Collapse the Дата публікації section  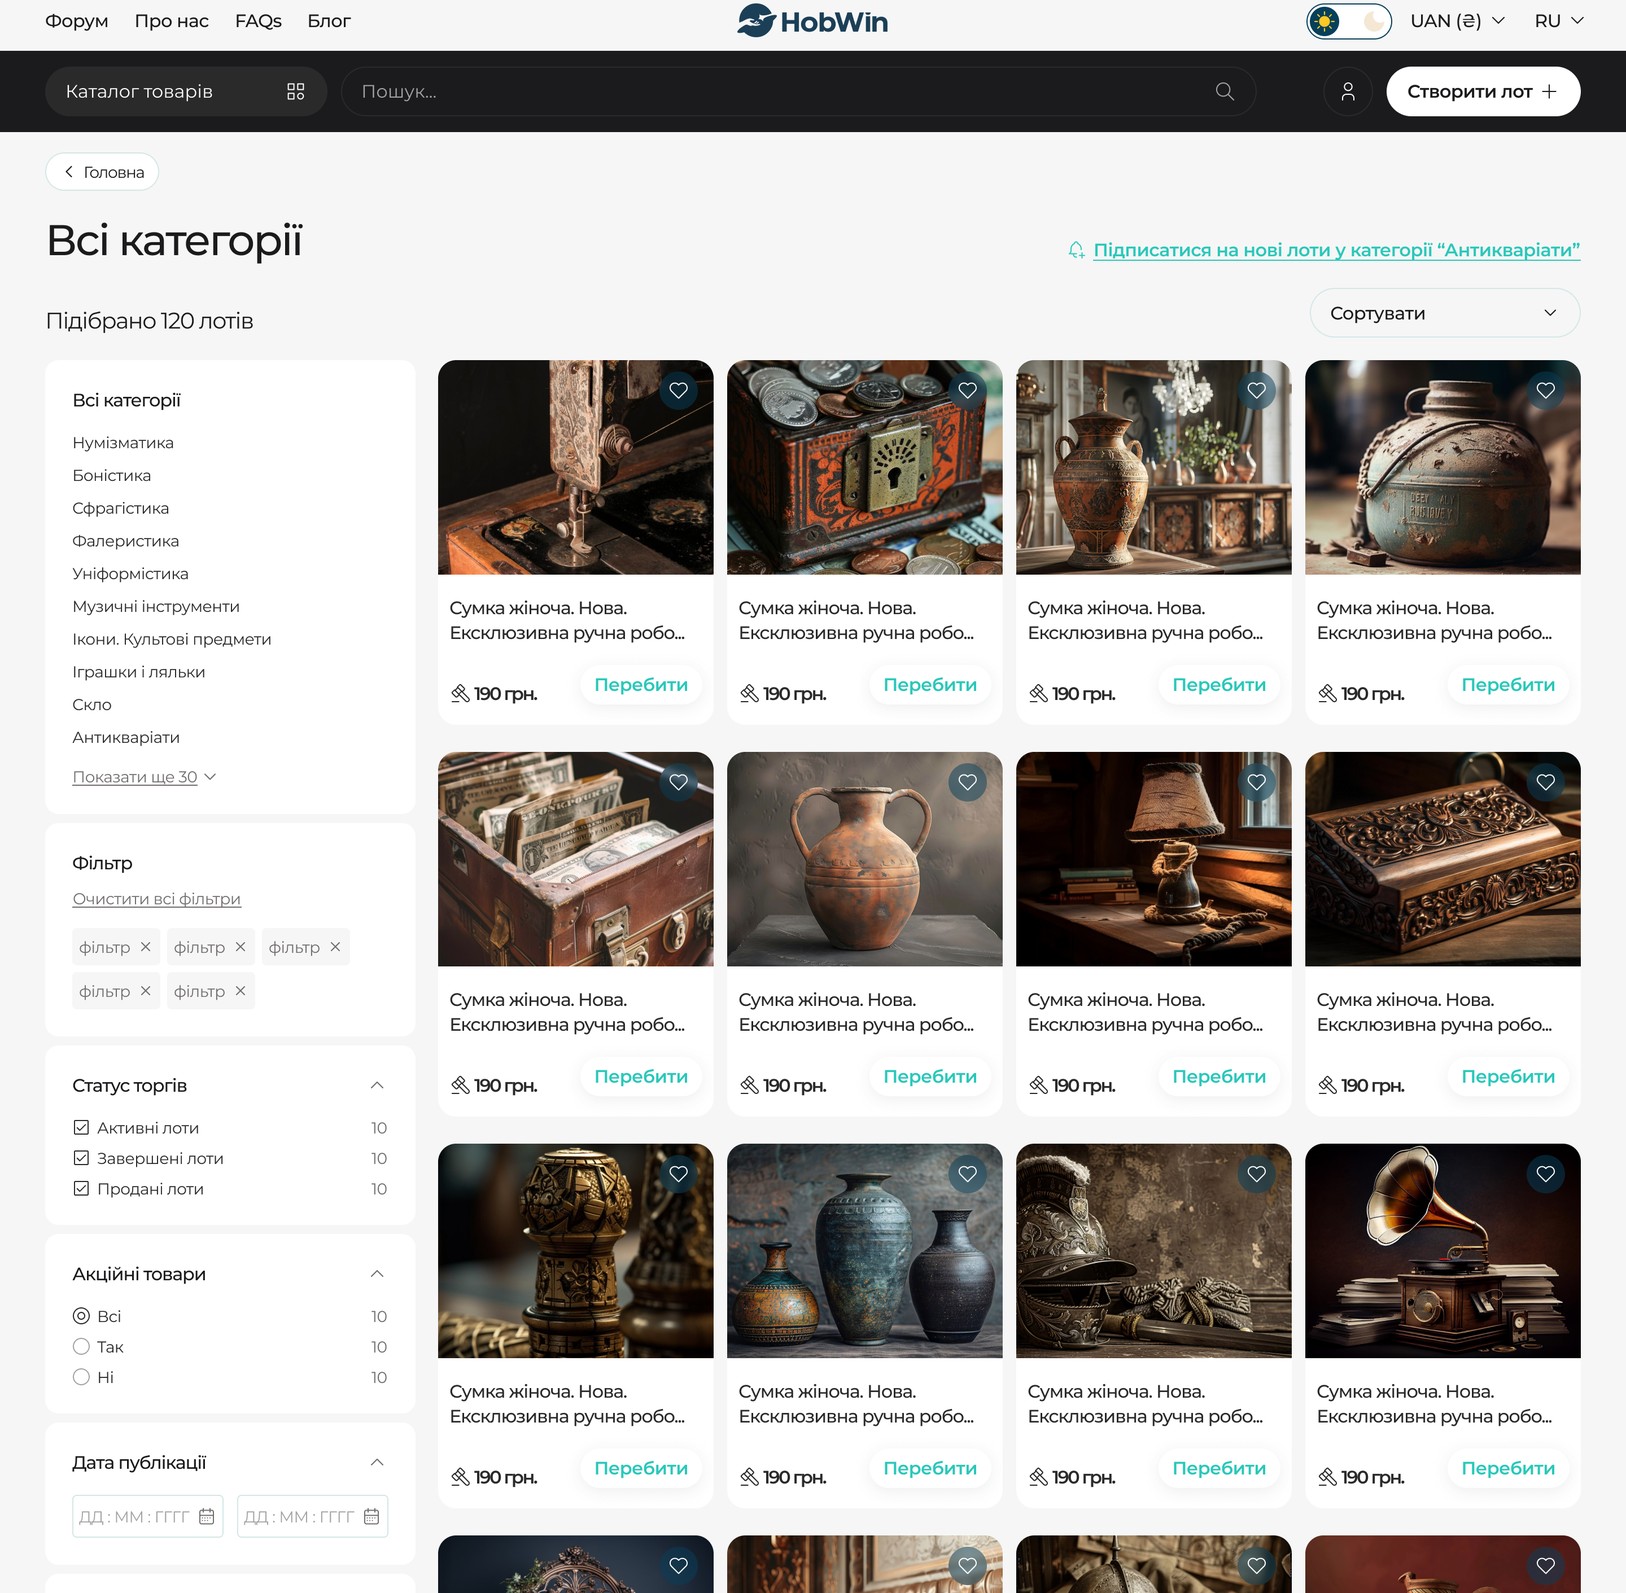tap(377, 1463)
